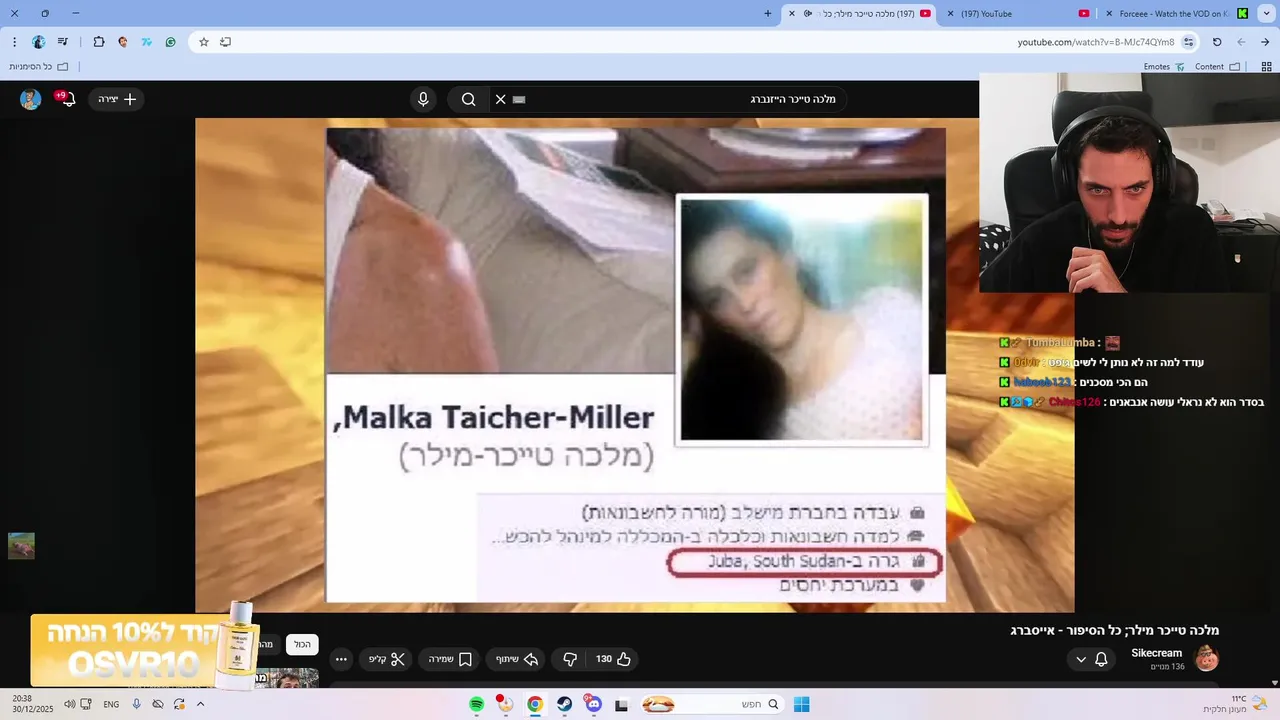The height and width of the screenshot is (720, 1280).
Task: Open Discord from the taskbar
Action: click(593, 704)
